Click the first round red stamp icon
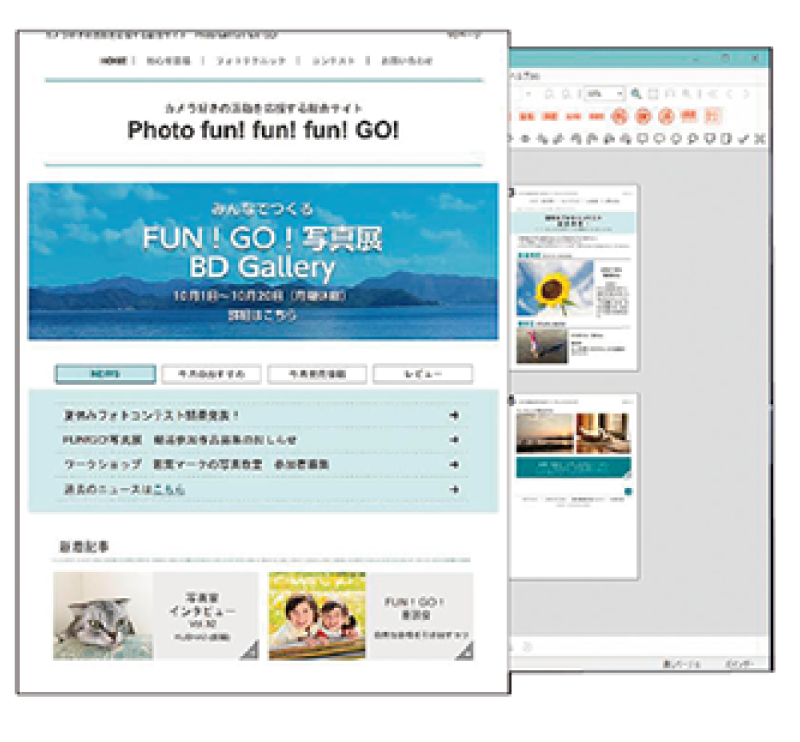Viewport: 800px width, 742px height. [x=620, y=116]
